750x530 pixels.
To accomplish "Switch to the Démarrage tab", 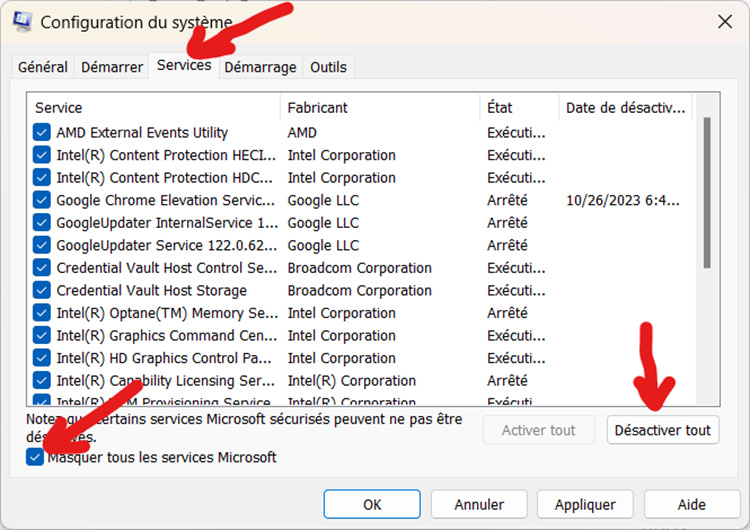I will coord(260,67).
